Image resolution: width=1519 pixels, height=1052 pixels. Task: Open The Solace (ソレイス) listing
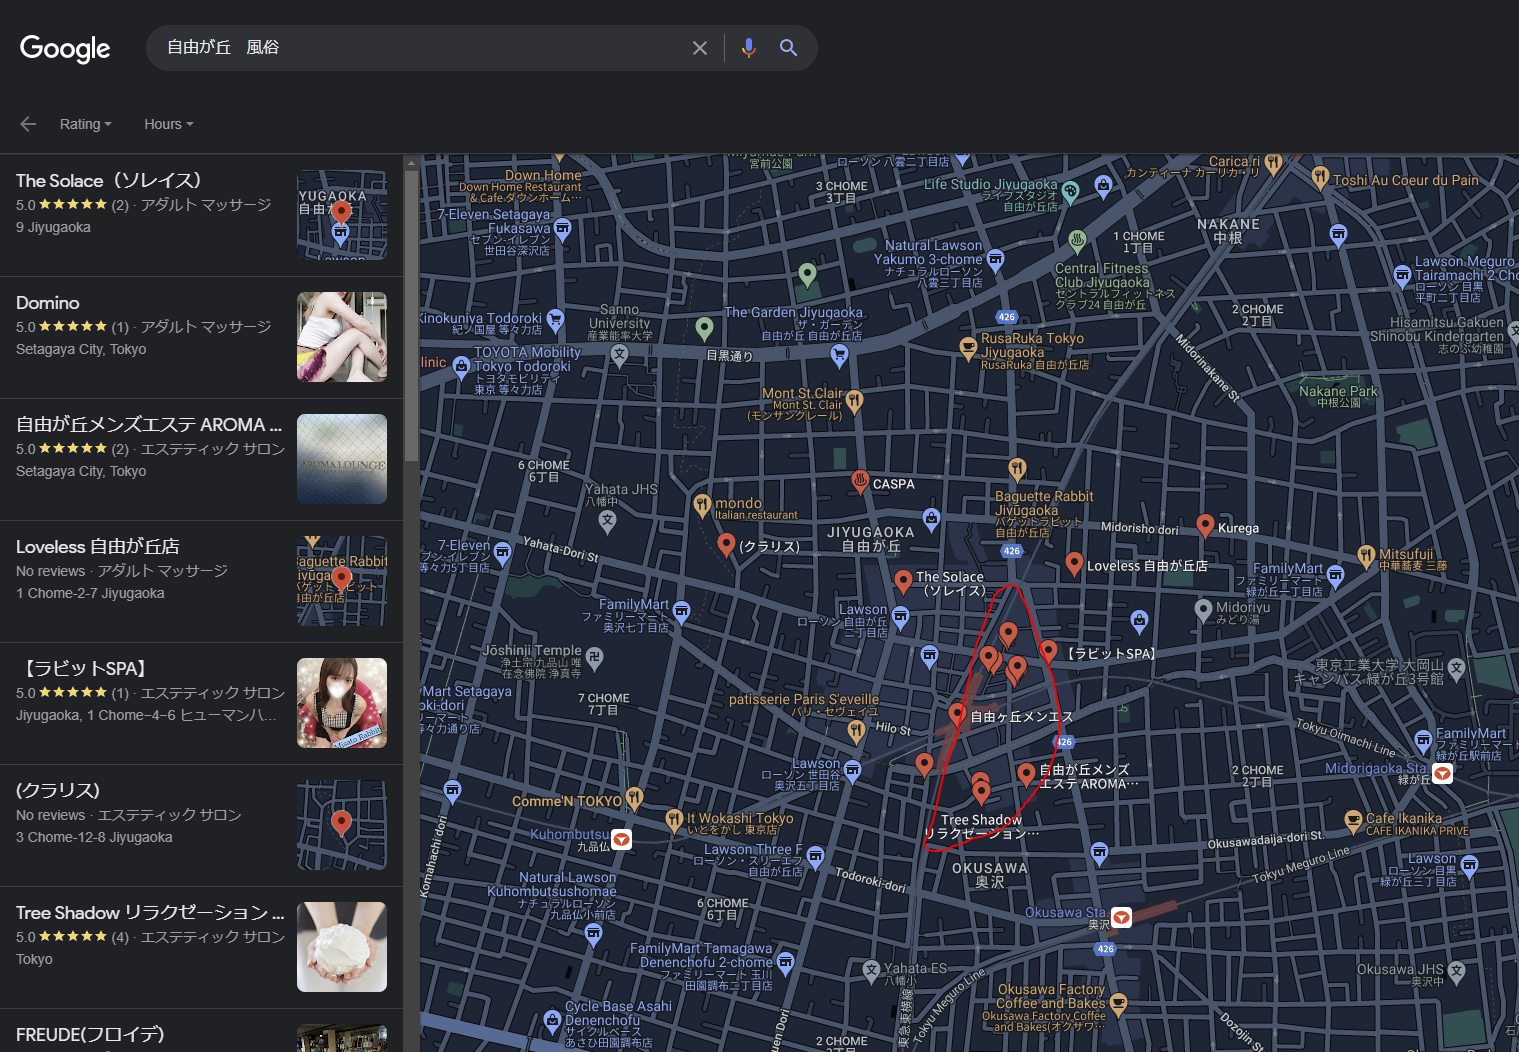[x=201, y=215]
